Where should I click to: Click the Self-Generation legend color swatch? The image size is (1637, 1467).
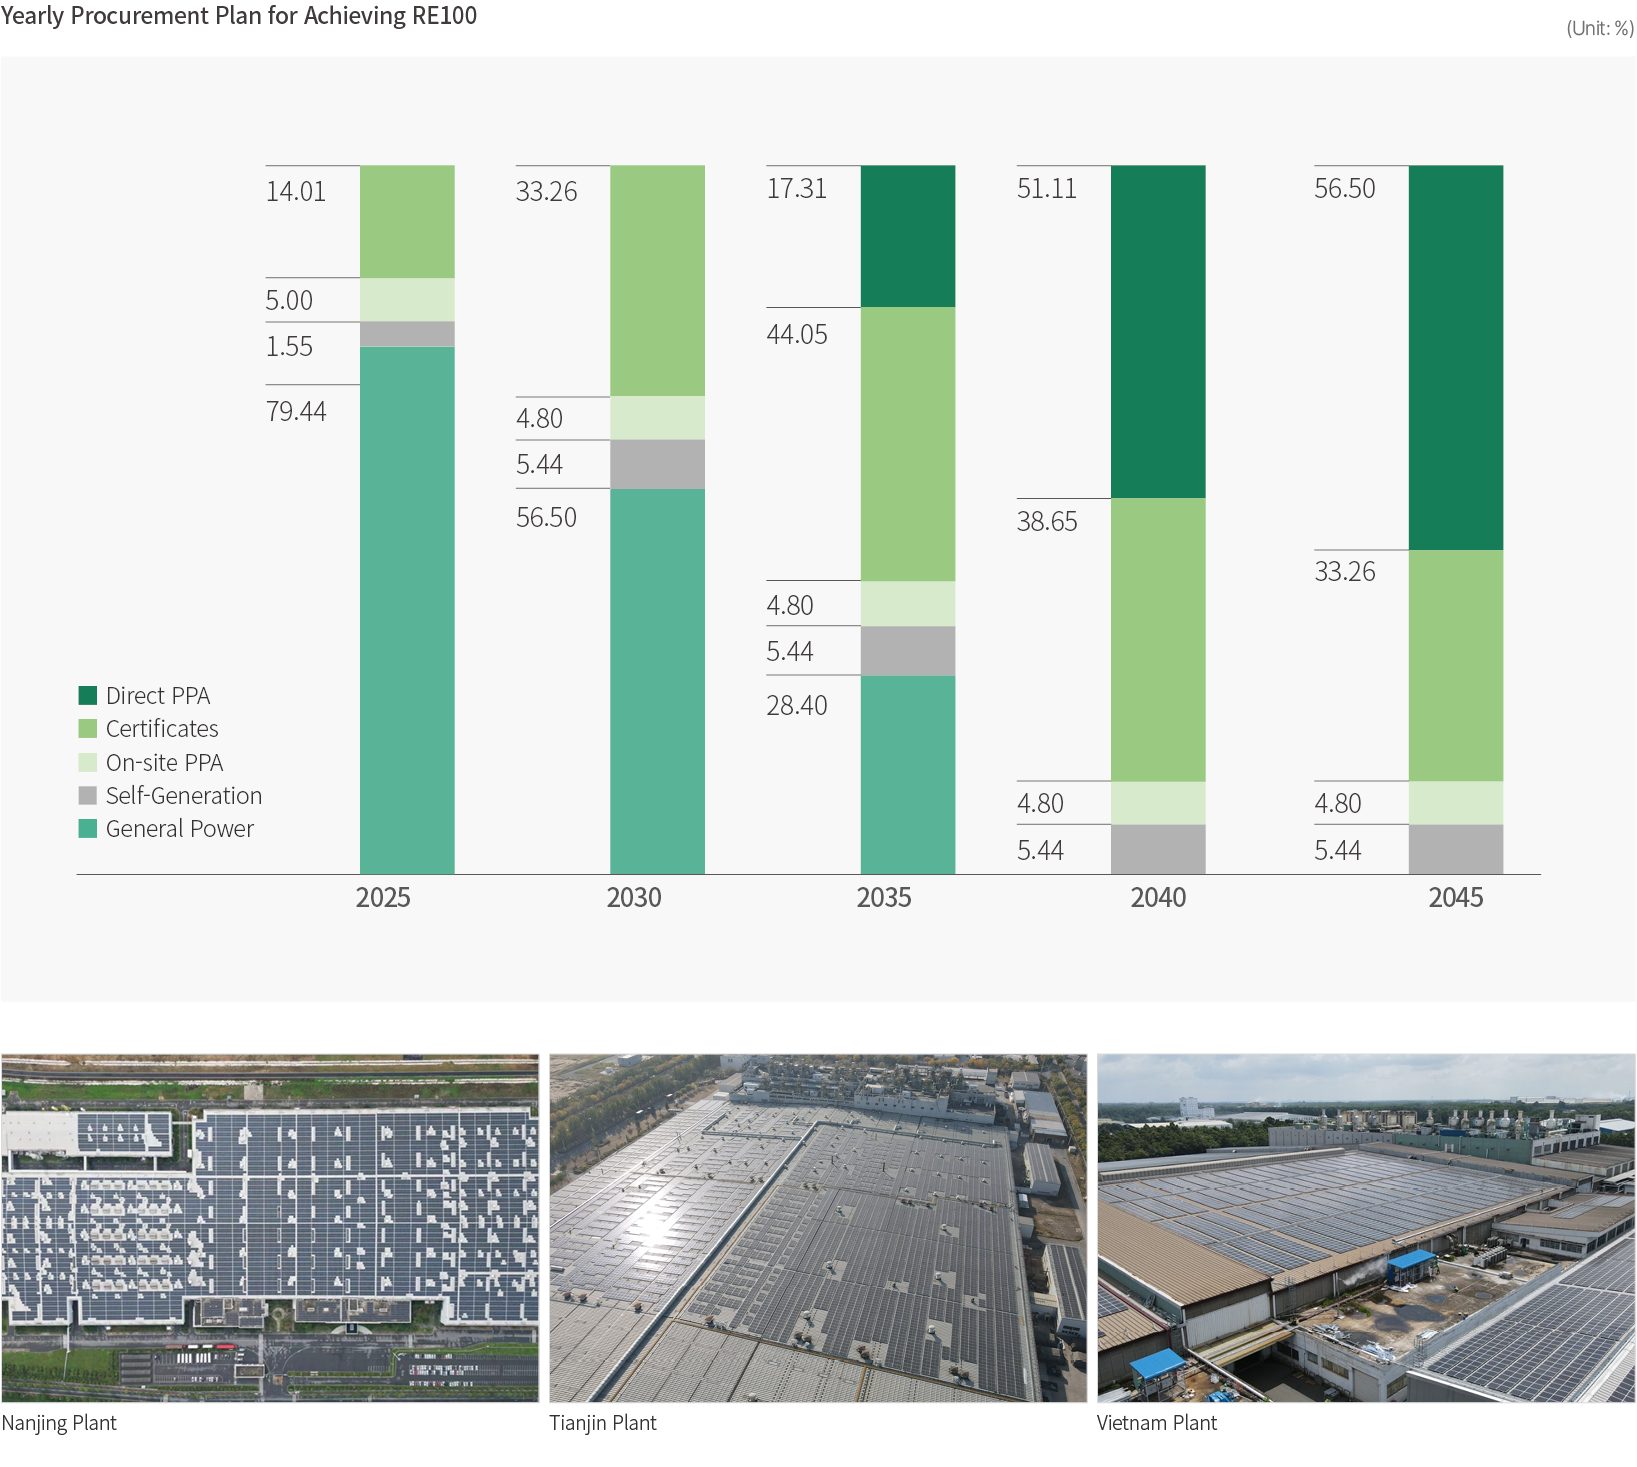[x=88, y=795]
